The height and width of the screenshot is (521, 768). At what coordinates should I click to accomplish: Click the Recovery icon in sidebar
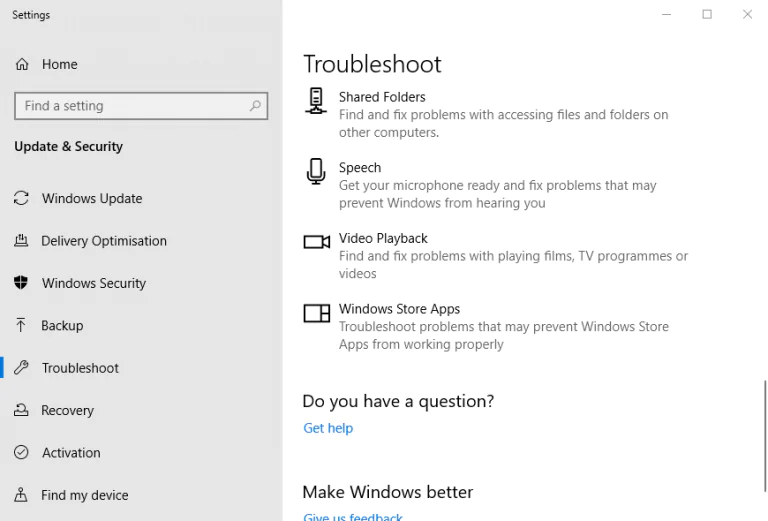click(21, 410)
